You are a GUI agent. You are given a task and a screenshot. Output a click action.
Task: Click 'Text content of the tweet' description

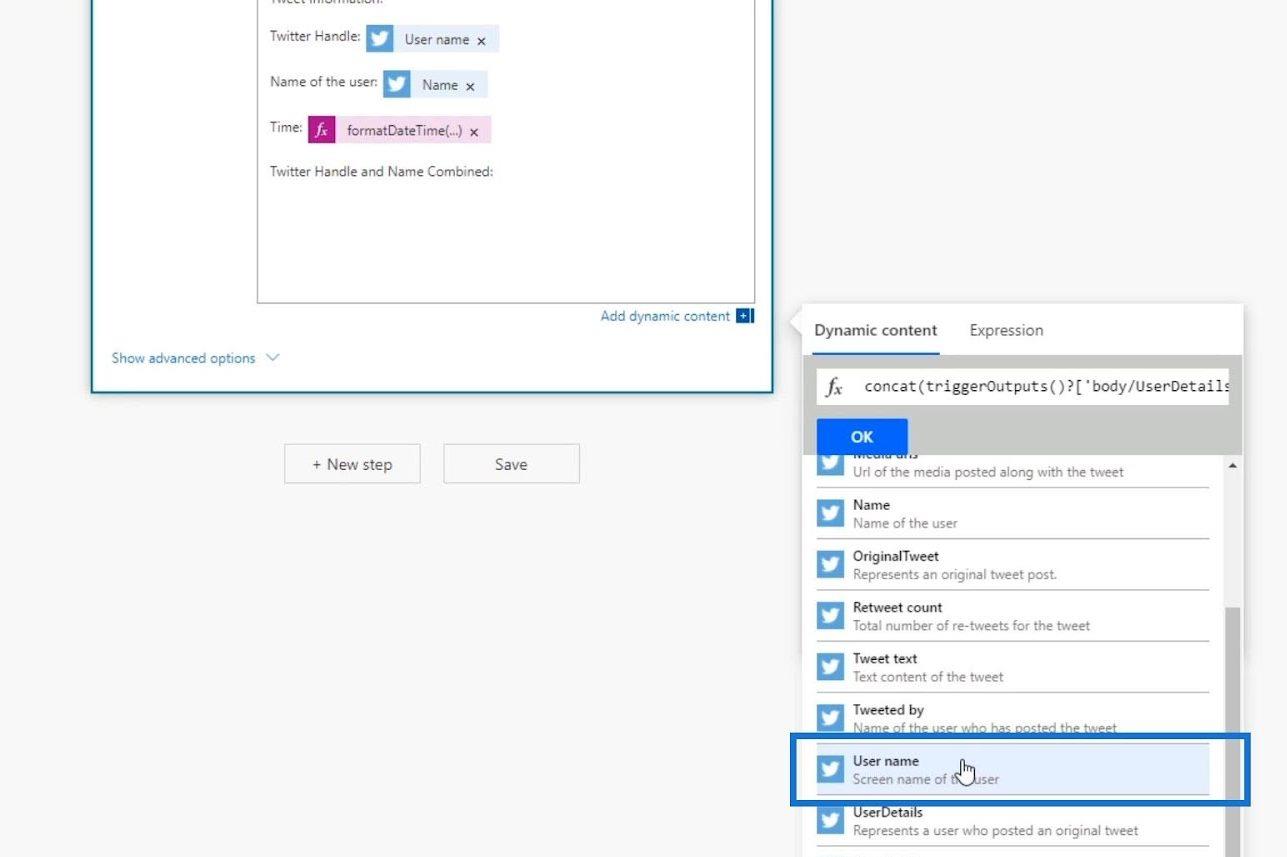[x=928, y=676]
